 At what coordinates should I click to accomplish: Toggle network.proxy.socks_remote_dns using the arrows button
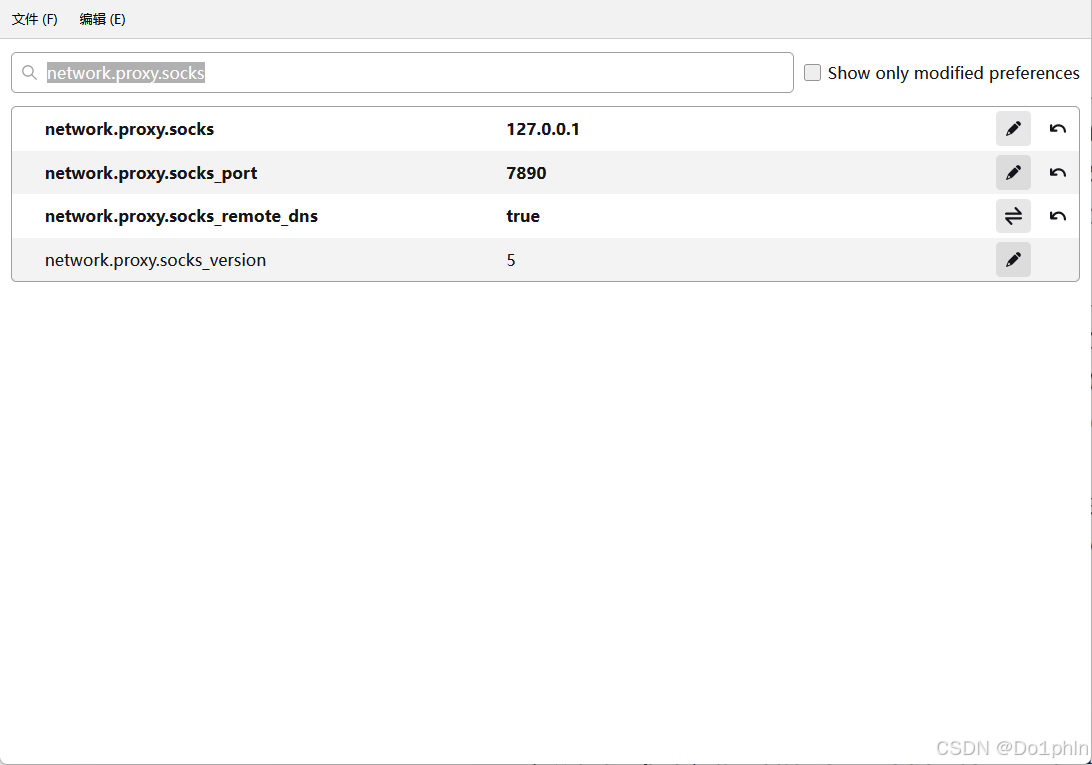(1013, 216)
